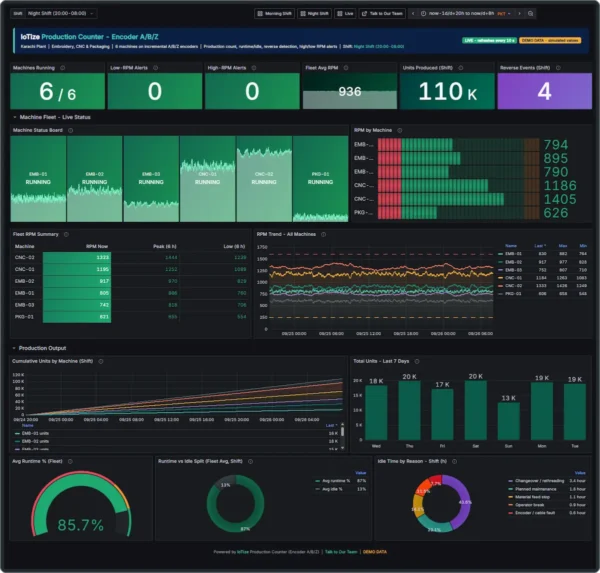The height and width of the screenshot is (573, 600).
Task: Click the 1186 value in RPM by Machine
Action: coord(560,186)
